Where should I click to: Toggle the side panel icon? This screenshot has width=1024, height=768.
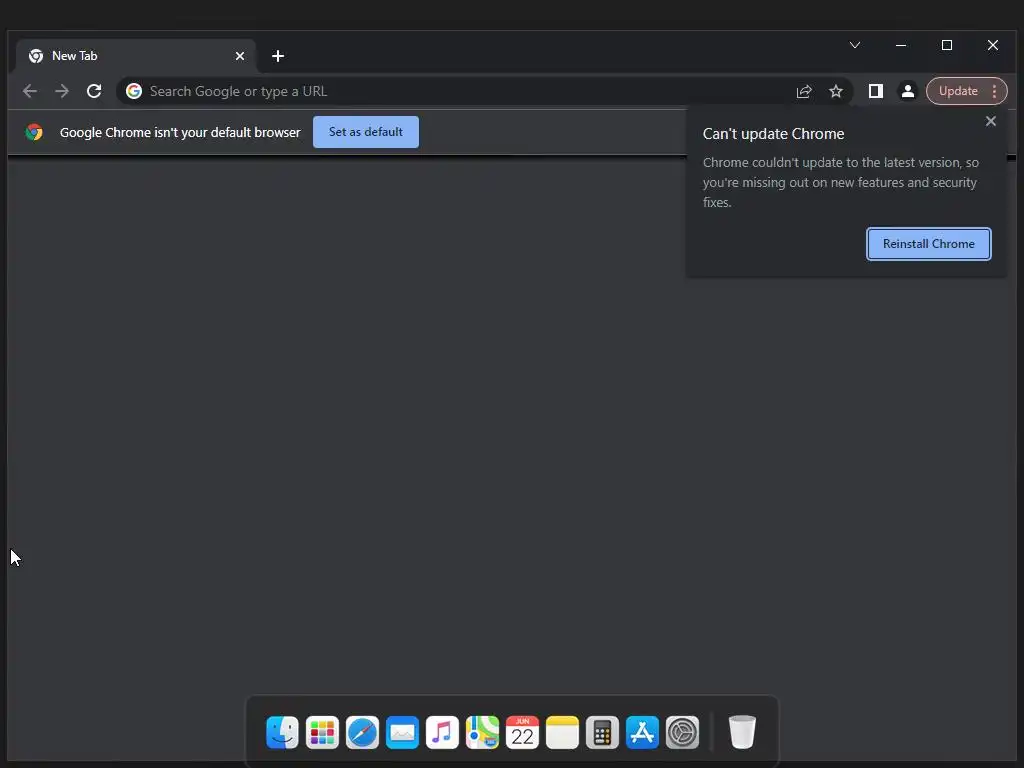click(x=876, y=91)
